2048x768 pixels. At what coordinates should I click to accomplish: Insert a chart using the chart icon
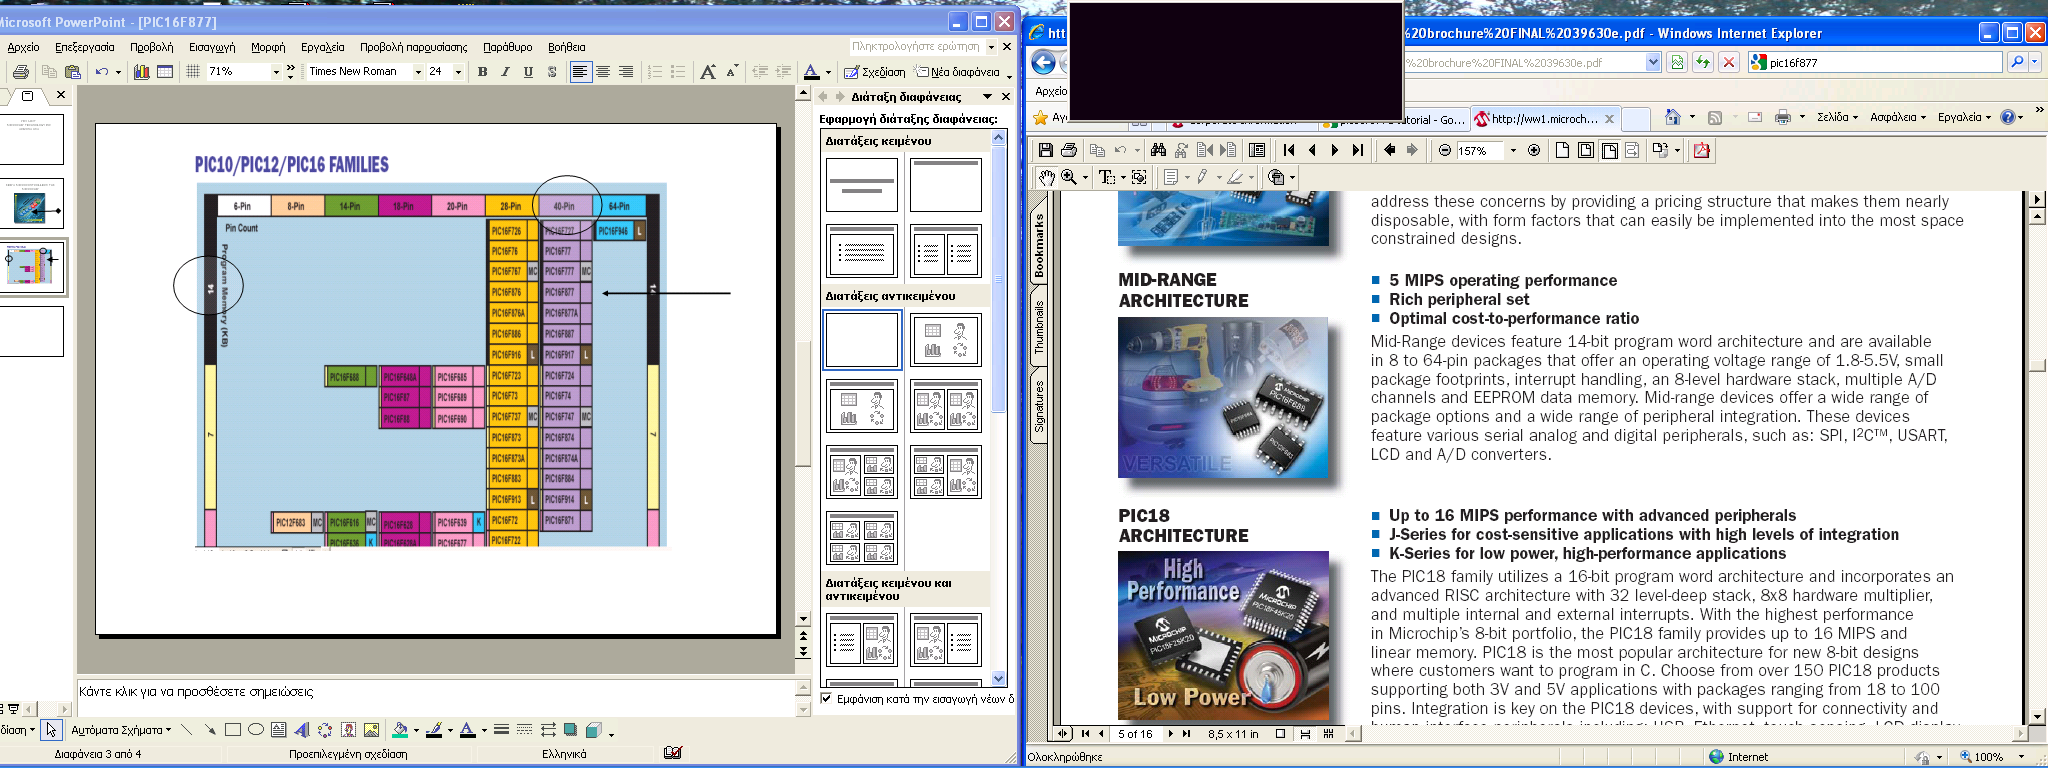click(x=142, y=72)
